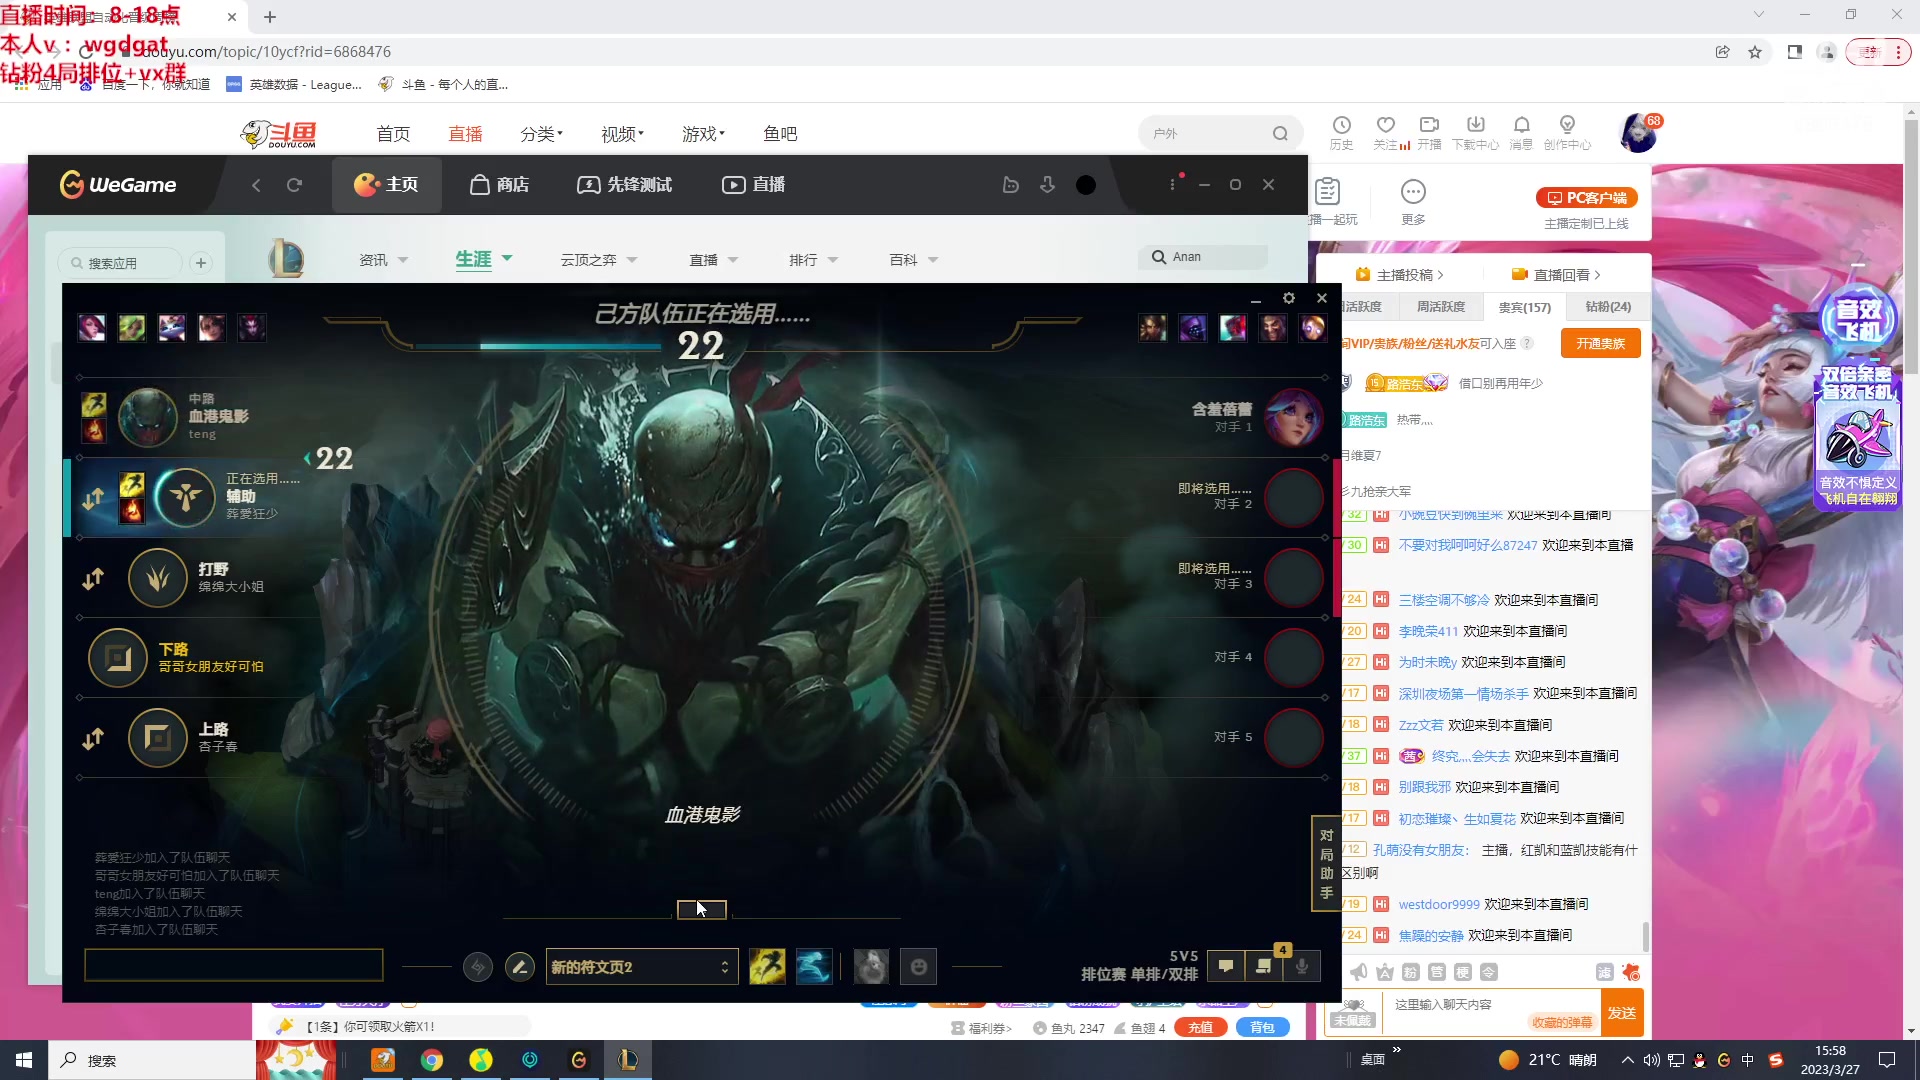Click the swap position arrows for 打野

point(93,578)
